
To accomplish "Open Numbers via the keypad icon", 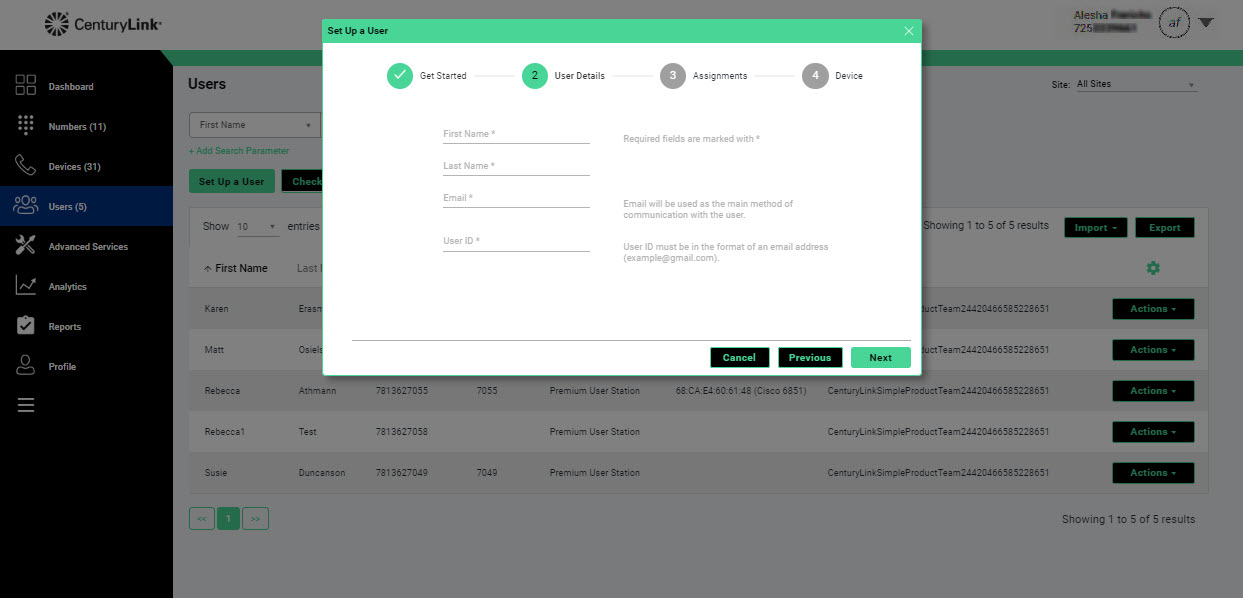I will click(26, 126).
